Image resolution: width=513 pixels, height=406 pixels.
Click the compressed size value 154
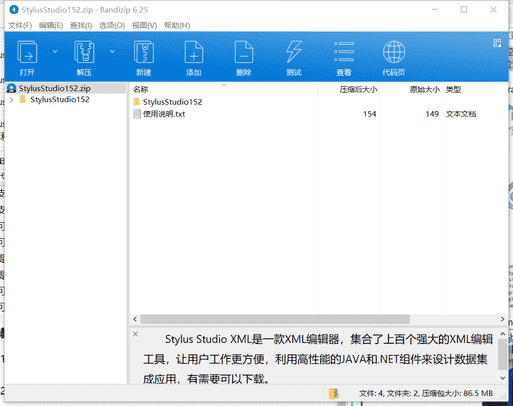[369, 114]
